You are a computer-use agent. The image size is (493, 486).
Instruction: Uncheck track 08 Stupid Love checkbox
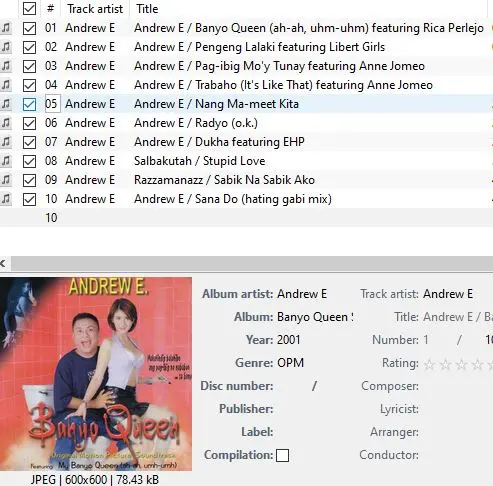29,161
